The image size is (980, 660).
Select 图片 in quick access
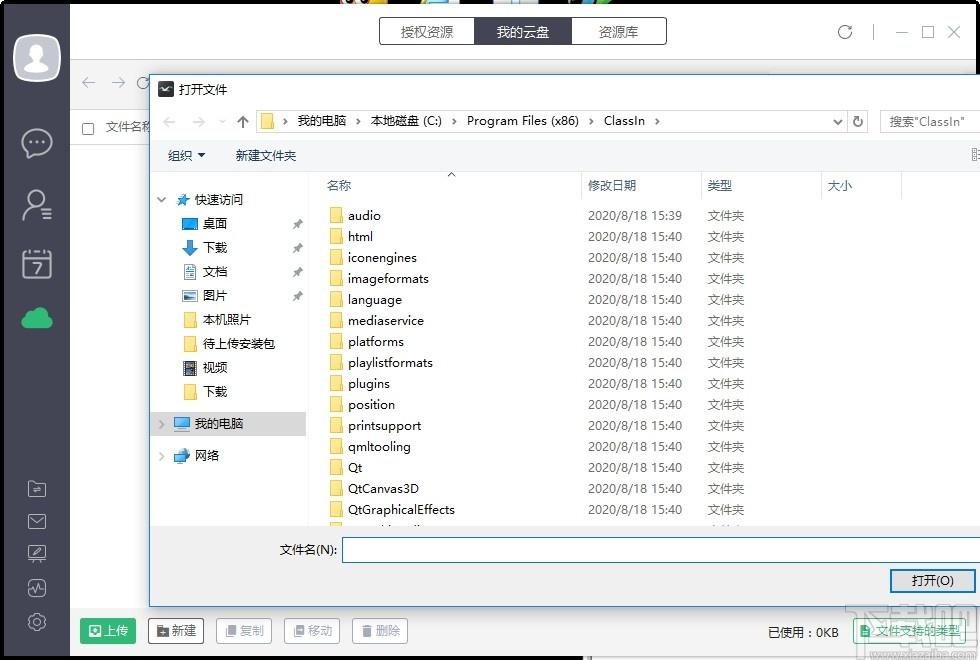pyautogui.click(x=214, y=296)
